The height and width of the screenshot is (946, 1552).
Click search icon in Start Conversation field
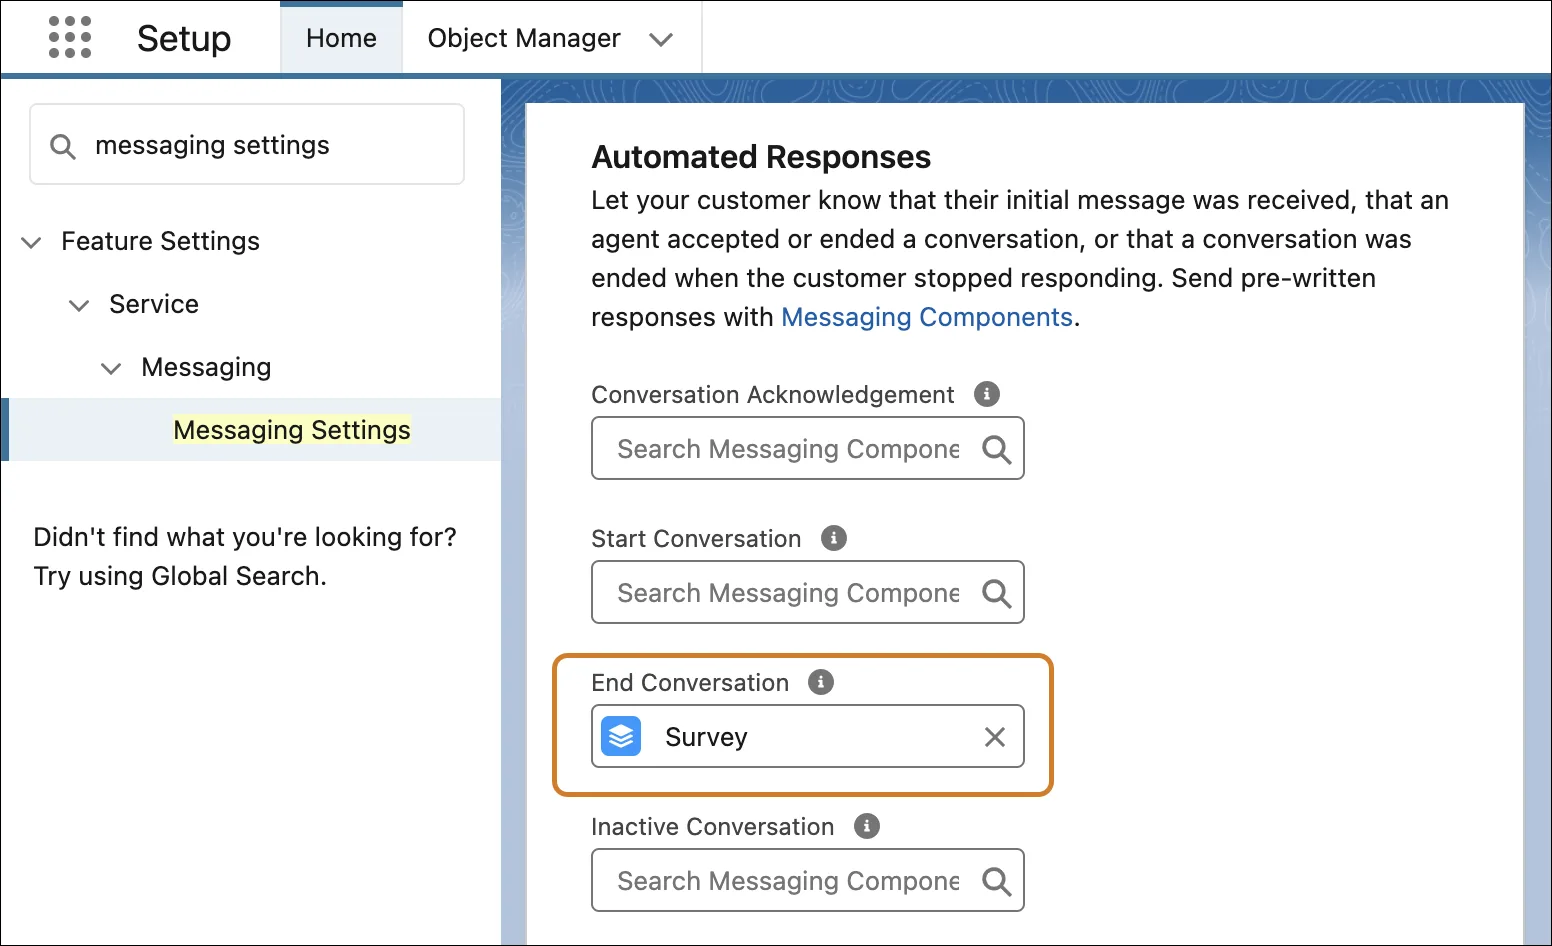tap(996, 593)
